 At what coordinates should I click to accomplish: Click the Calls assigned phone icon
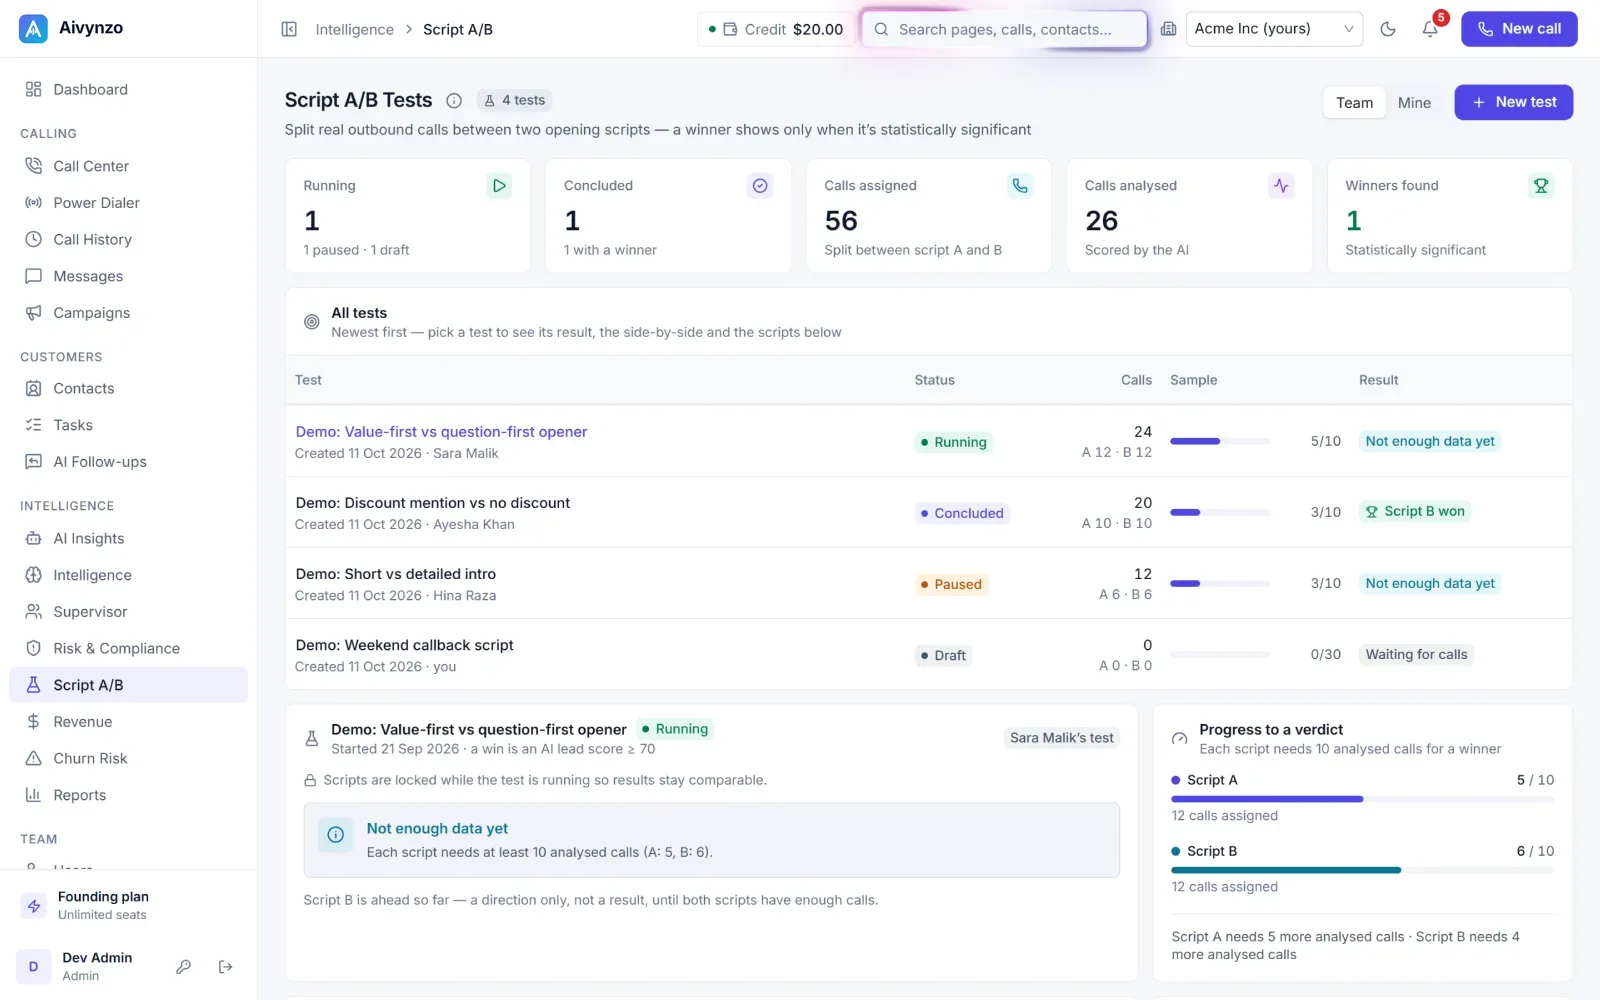pos(1020,185)
